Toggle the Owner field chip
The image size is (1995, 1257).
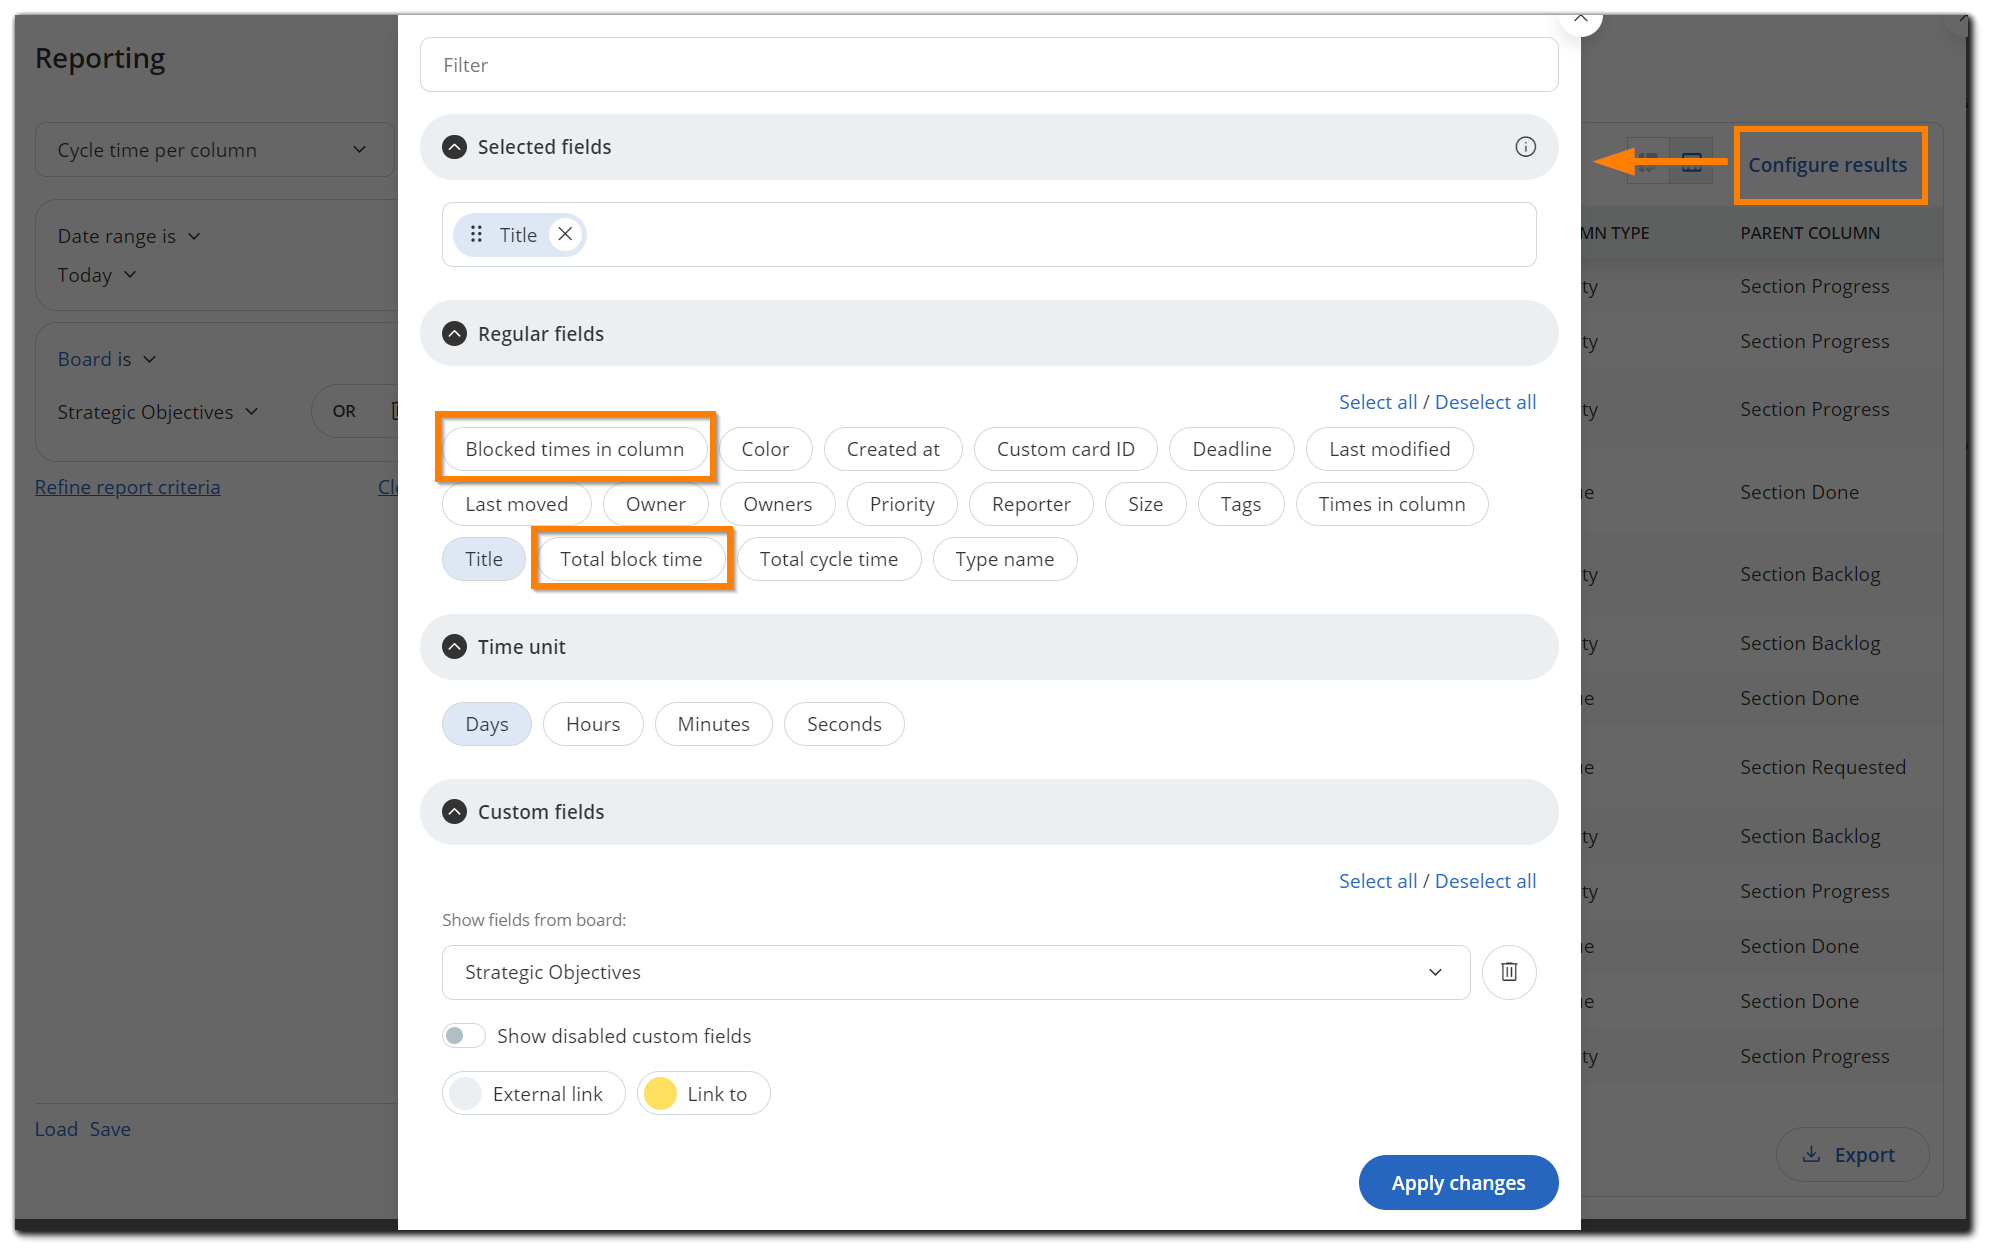pos(655,504)
